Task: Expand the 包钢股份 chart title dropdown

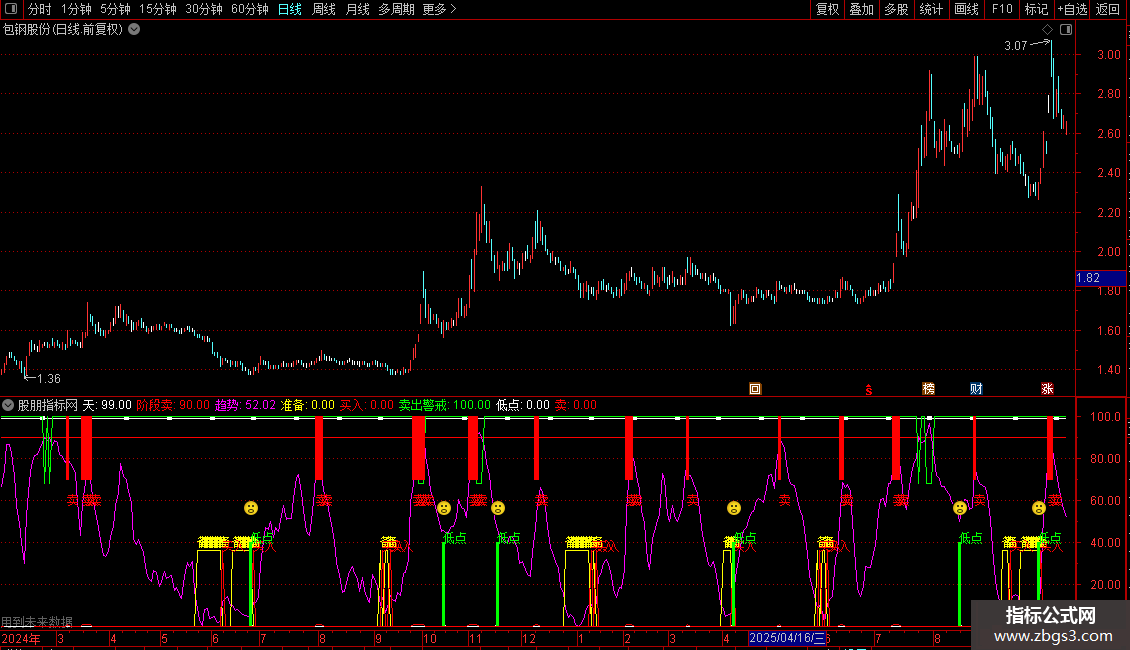Action: [134, 29]
